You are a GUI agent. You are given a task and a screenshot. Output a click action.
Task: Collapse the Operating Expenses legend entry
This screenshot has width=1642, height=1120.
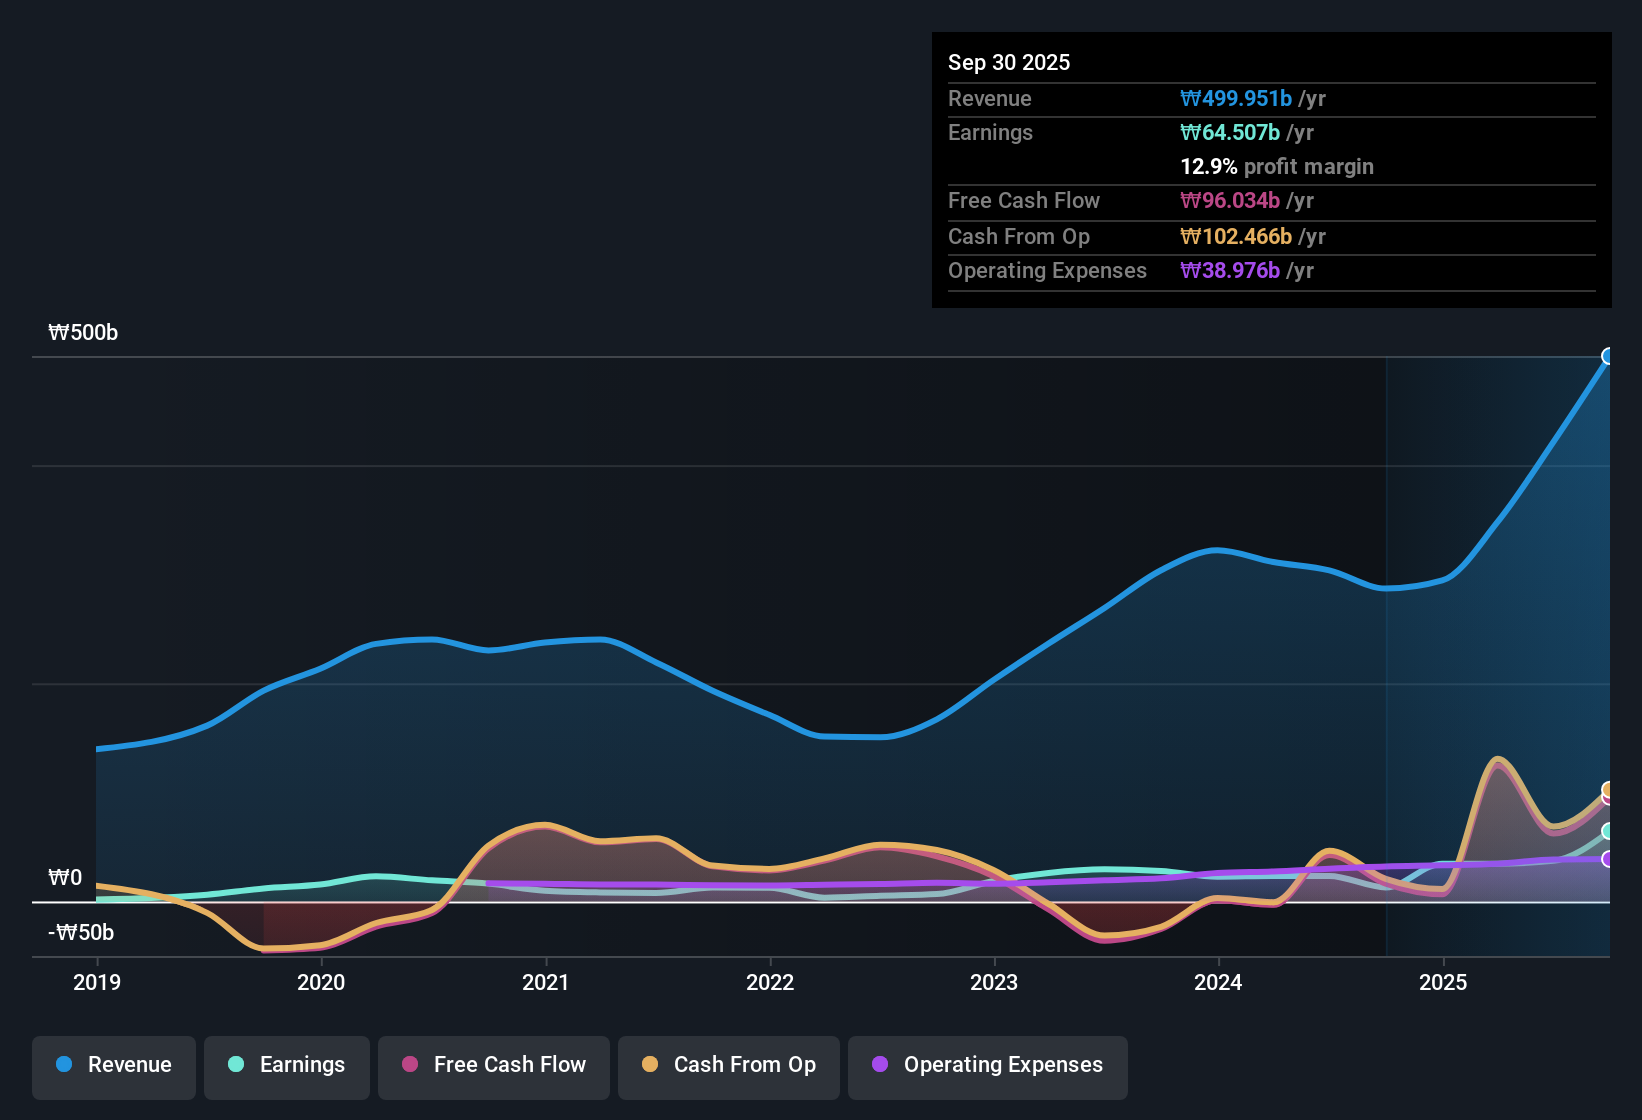(987, 1065)
